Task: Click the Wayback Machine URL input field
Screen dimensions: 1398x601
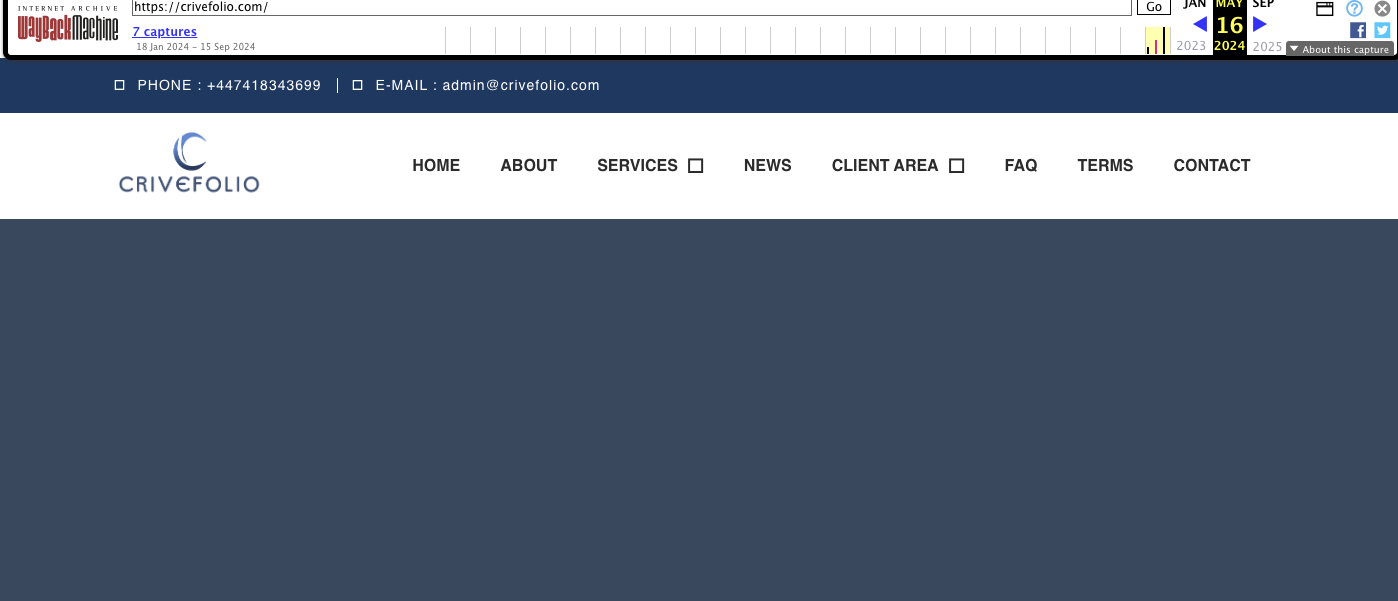Action: [630, 7]
